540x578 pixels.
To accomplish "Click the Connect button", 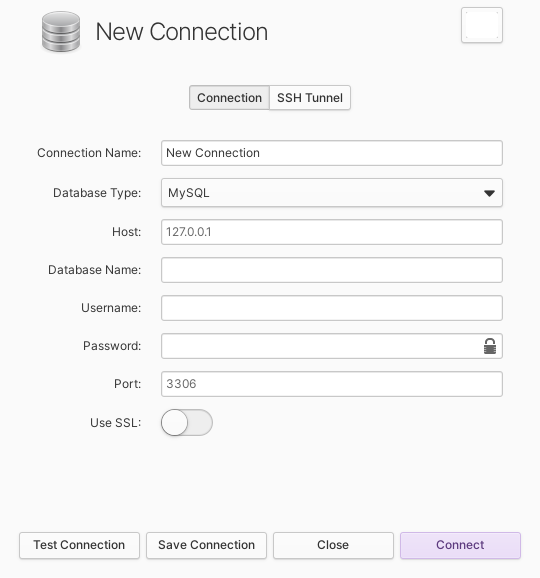I will pyautogui.click(x=460, y=545).
